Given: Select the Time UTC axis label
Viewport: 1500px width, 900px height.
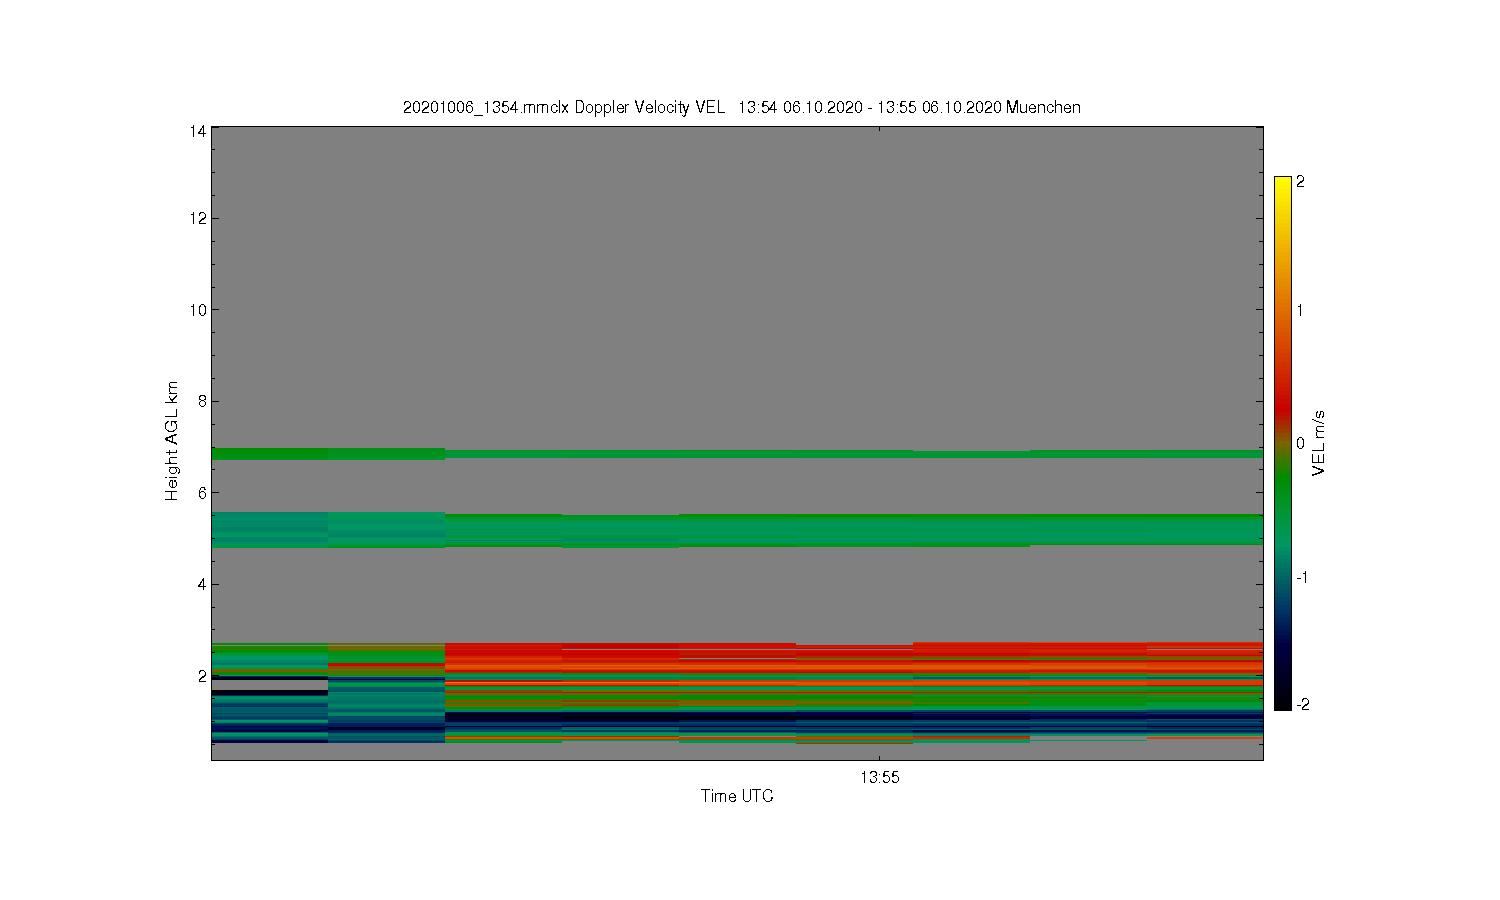Looking at the screenshot, I should pos(737,797).
